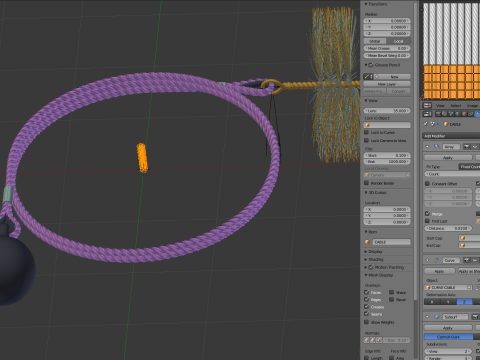Open the Fit Type dropdown
Image resolution: width=480 pixels, height=360 pixels.
[469, 166]
